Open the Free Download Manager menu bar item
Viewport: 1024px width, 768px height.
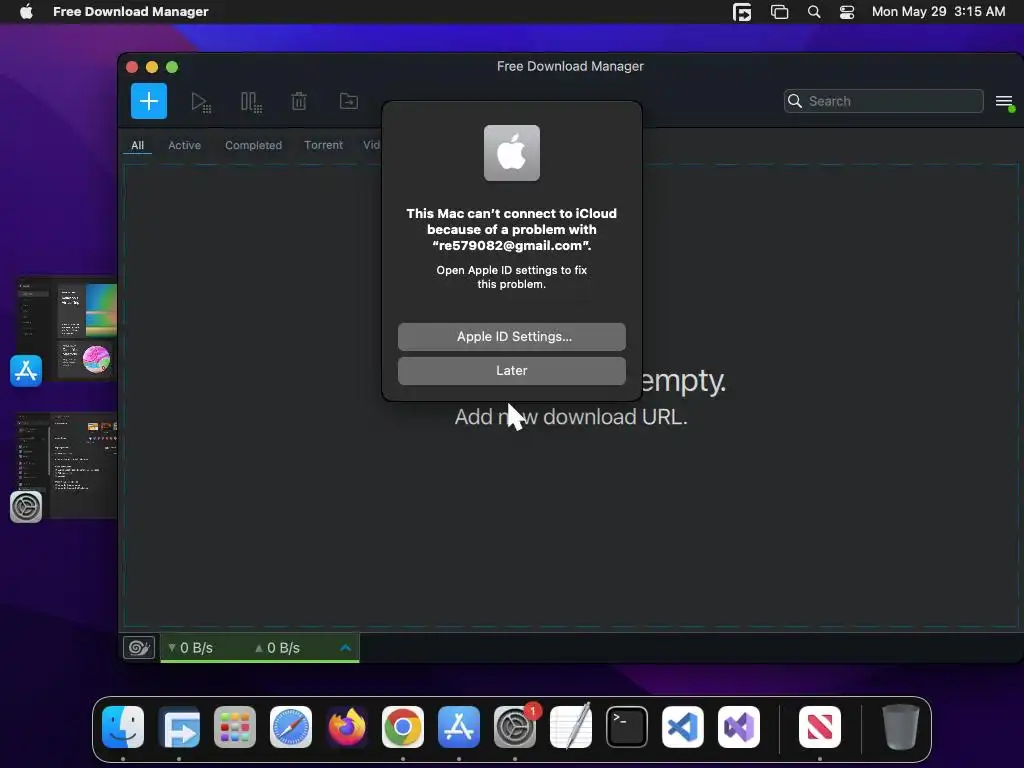[x=131, y=12]
